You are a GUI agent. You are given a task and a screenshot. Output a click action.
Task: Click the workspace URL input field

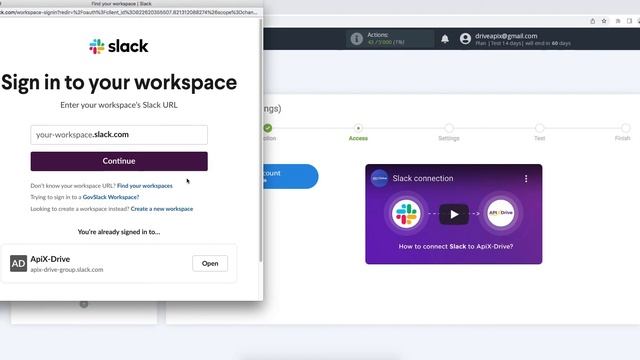tap(119, 135)
